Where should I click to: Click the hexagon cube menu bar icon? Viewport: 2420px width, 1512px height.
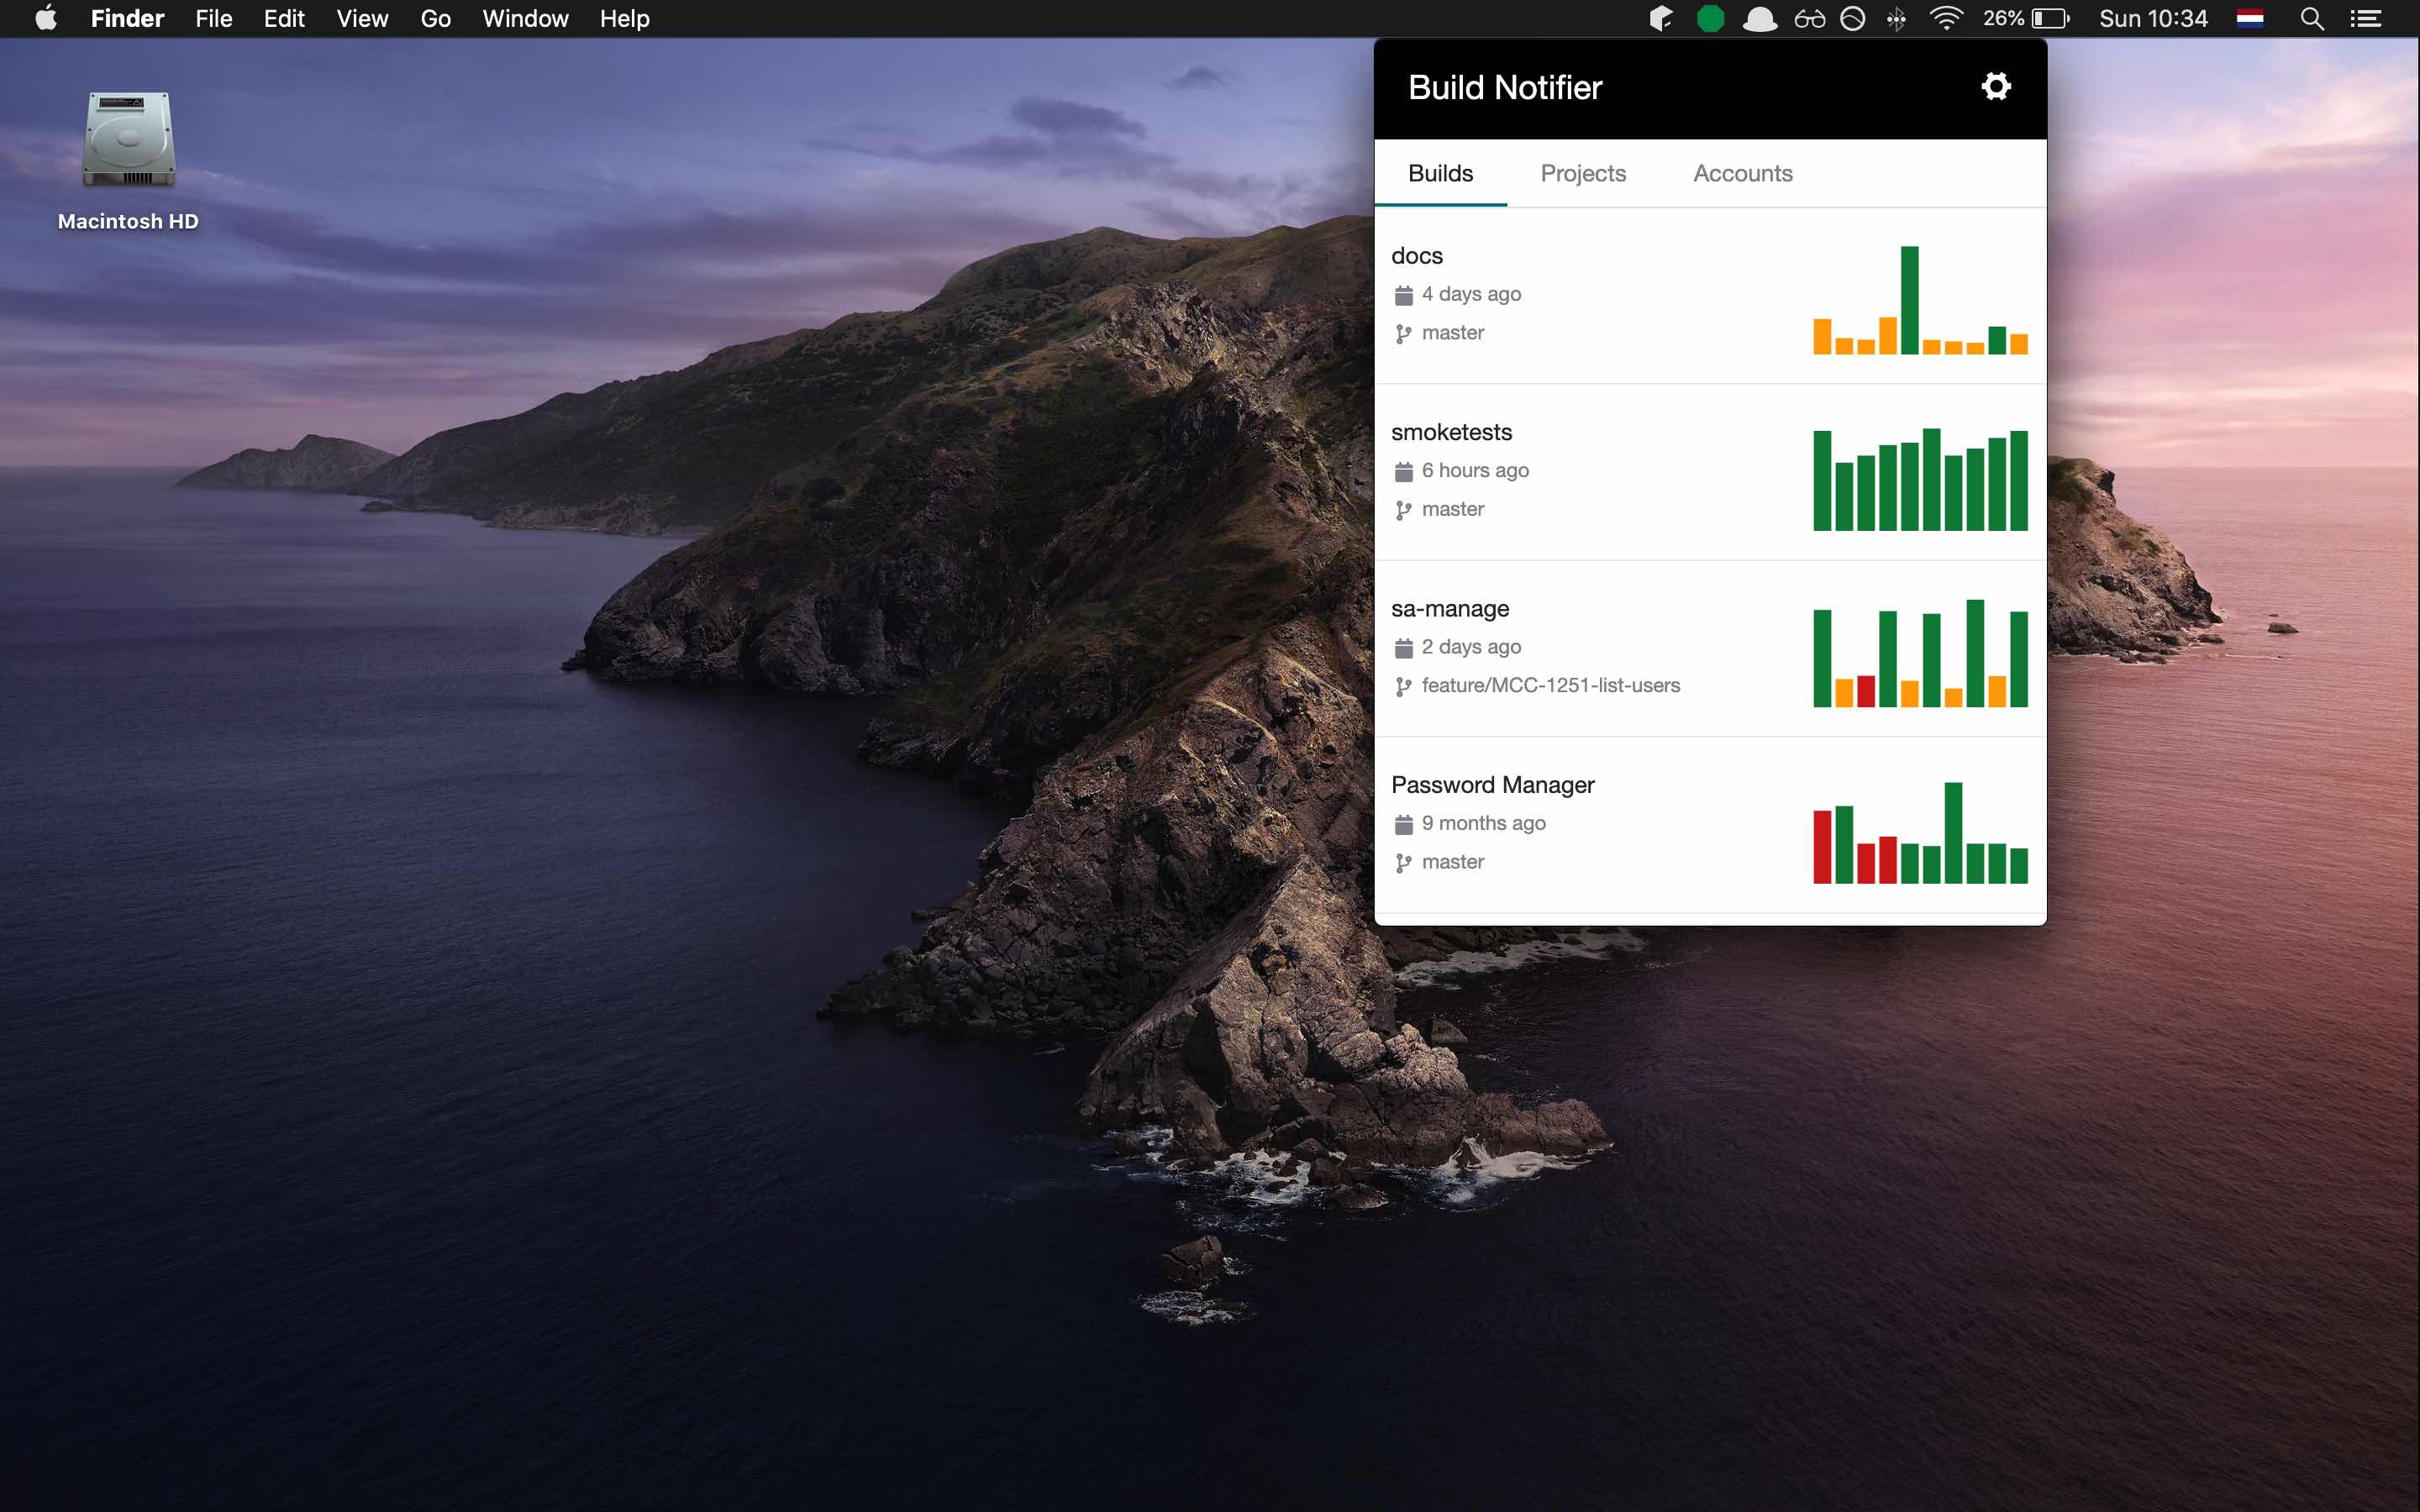click(x=1661, y=19)
